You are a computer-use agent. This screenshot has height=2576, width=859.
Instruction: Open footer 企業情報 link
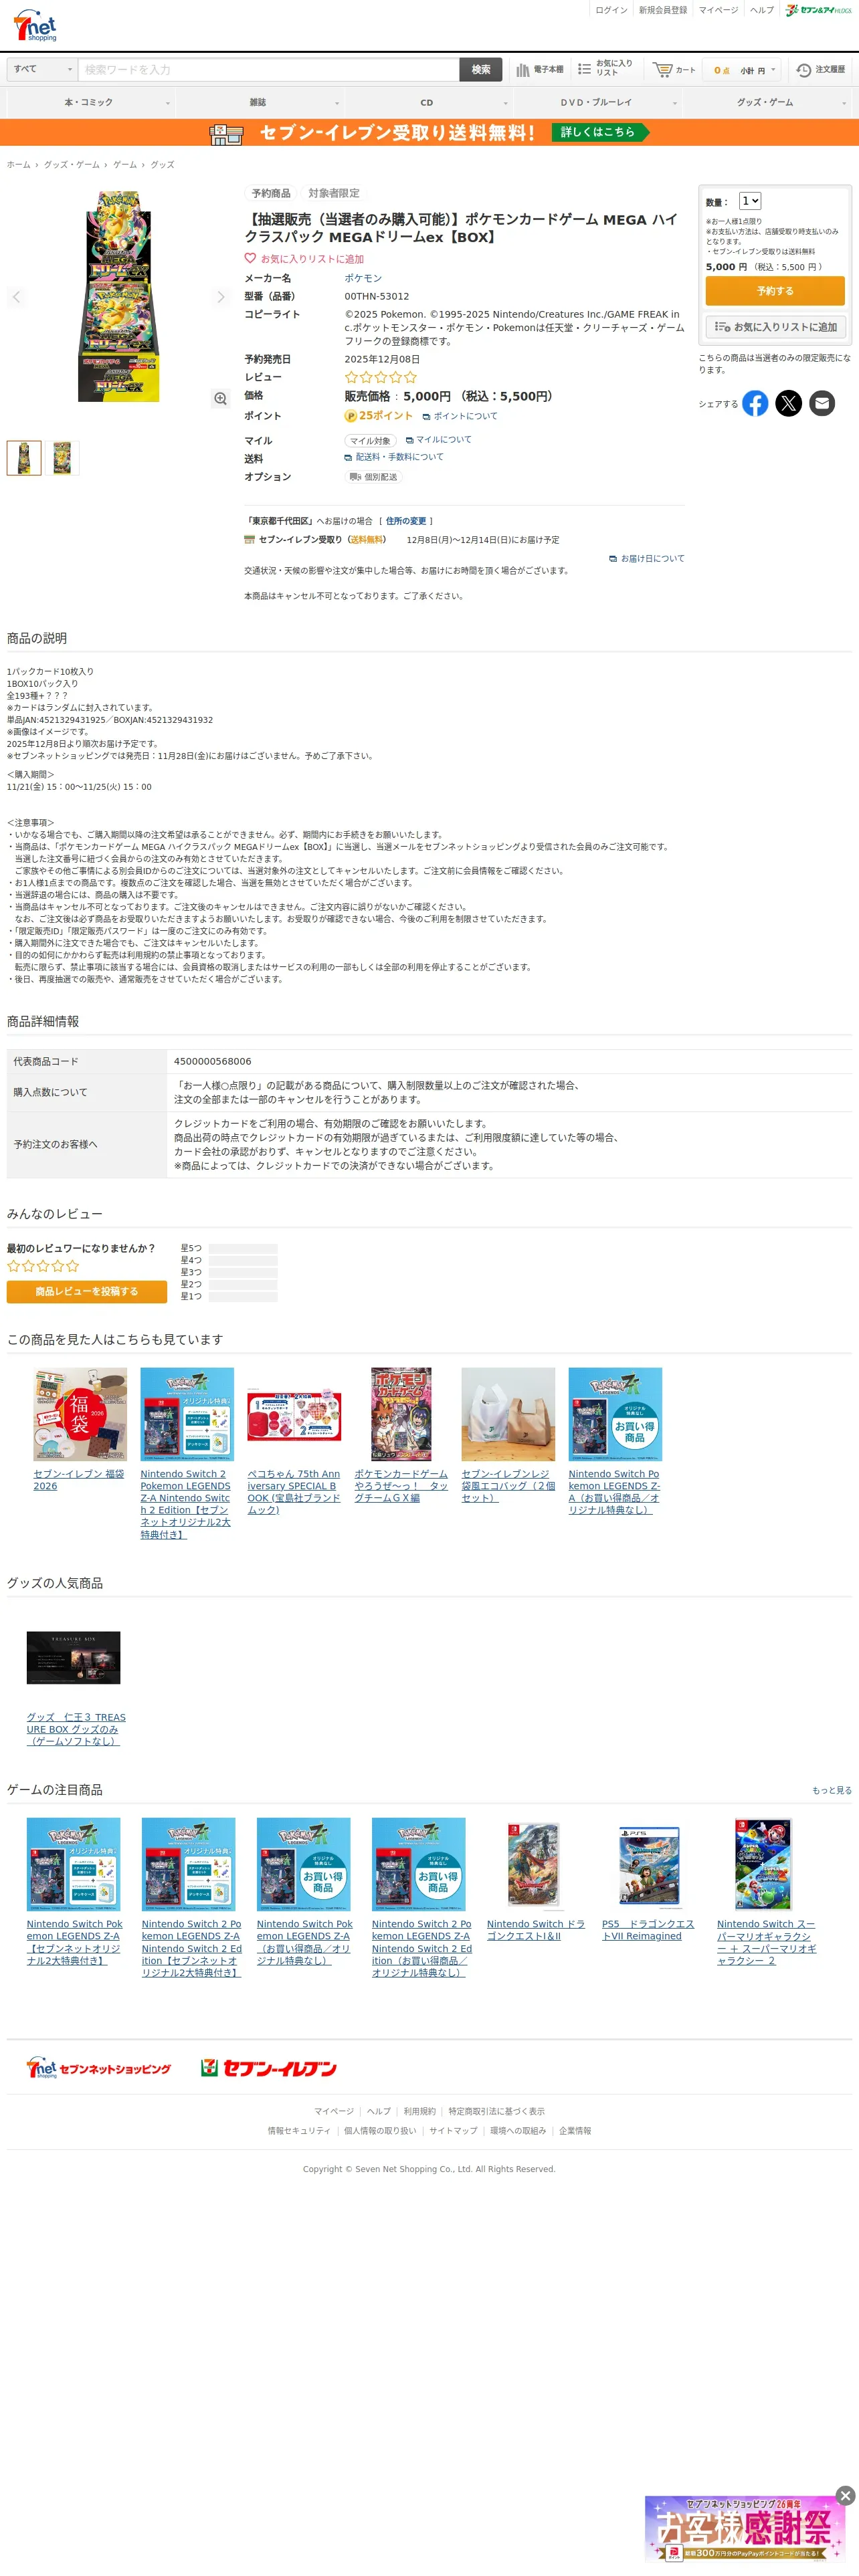pos(575,2130)
